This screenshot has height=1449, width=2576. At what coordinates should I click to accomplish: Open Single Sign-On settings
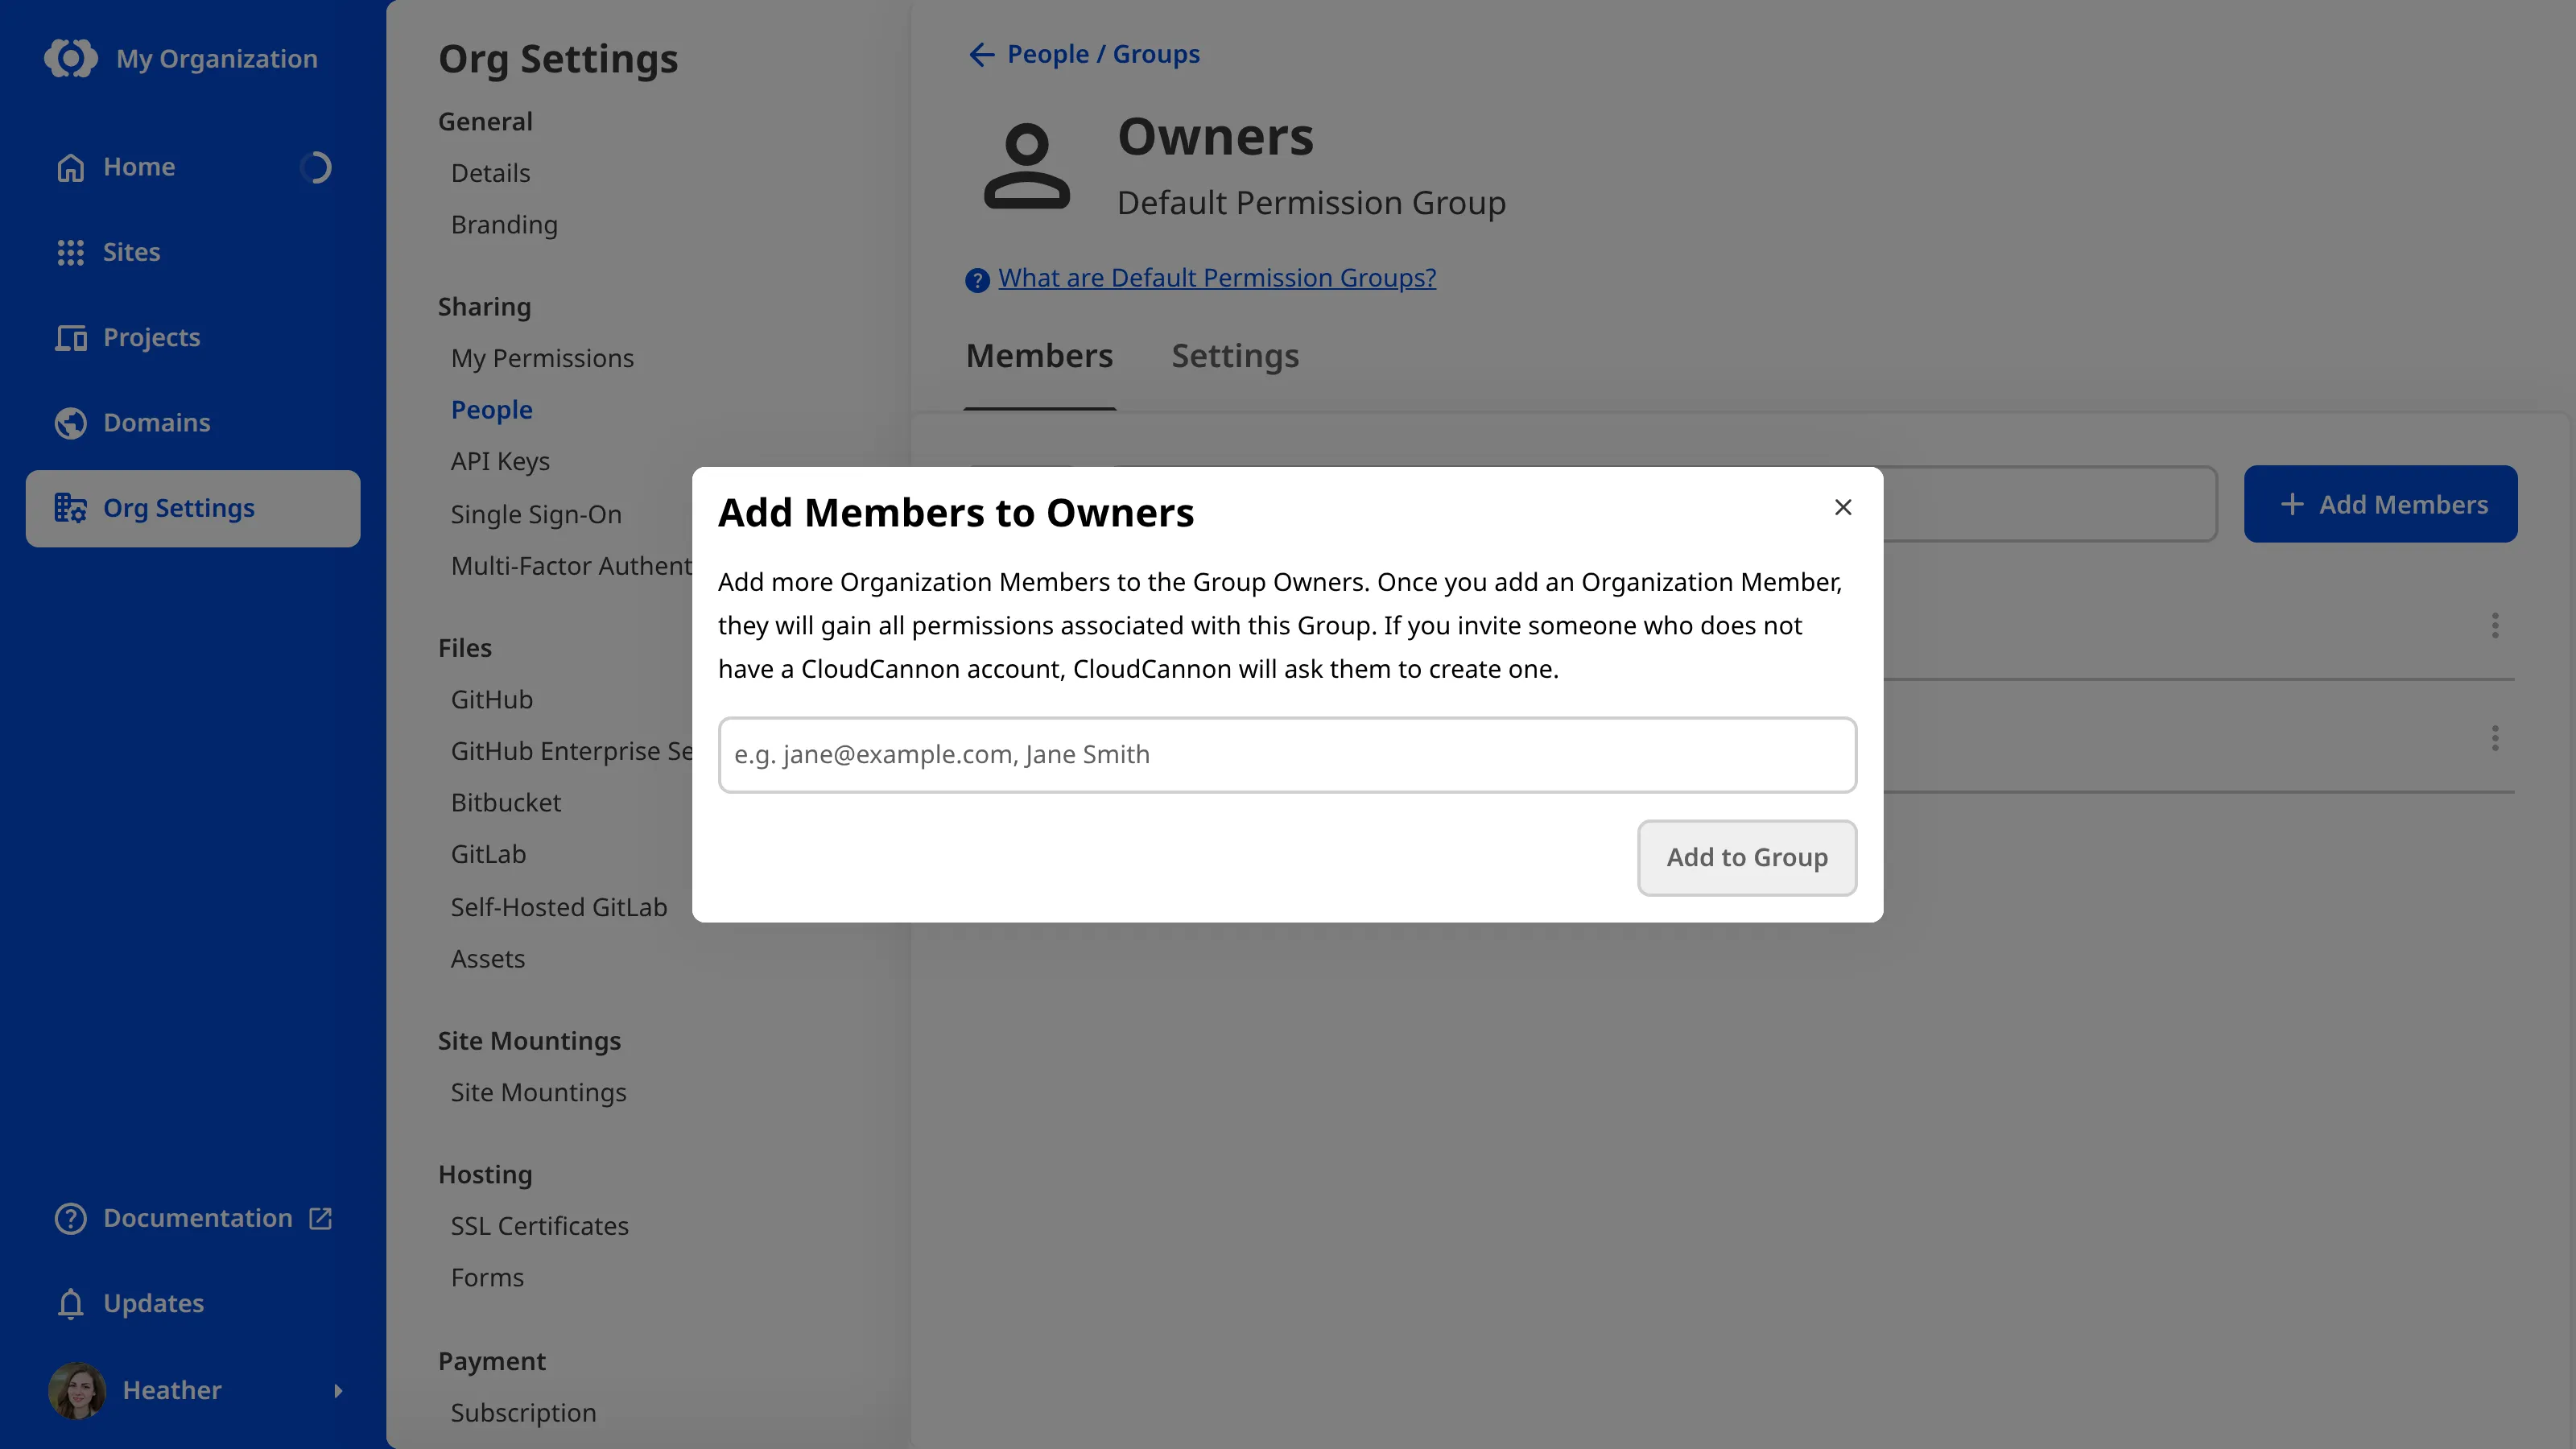536,514
